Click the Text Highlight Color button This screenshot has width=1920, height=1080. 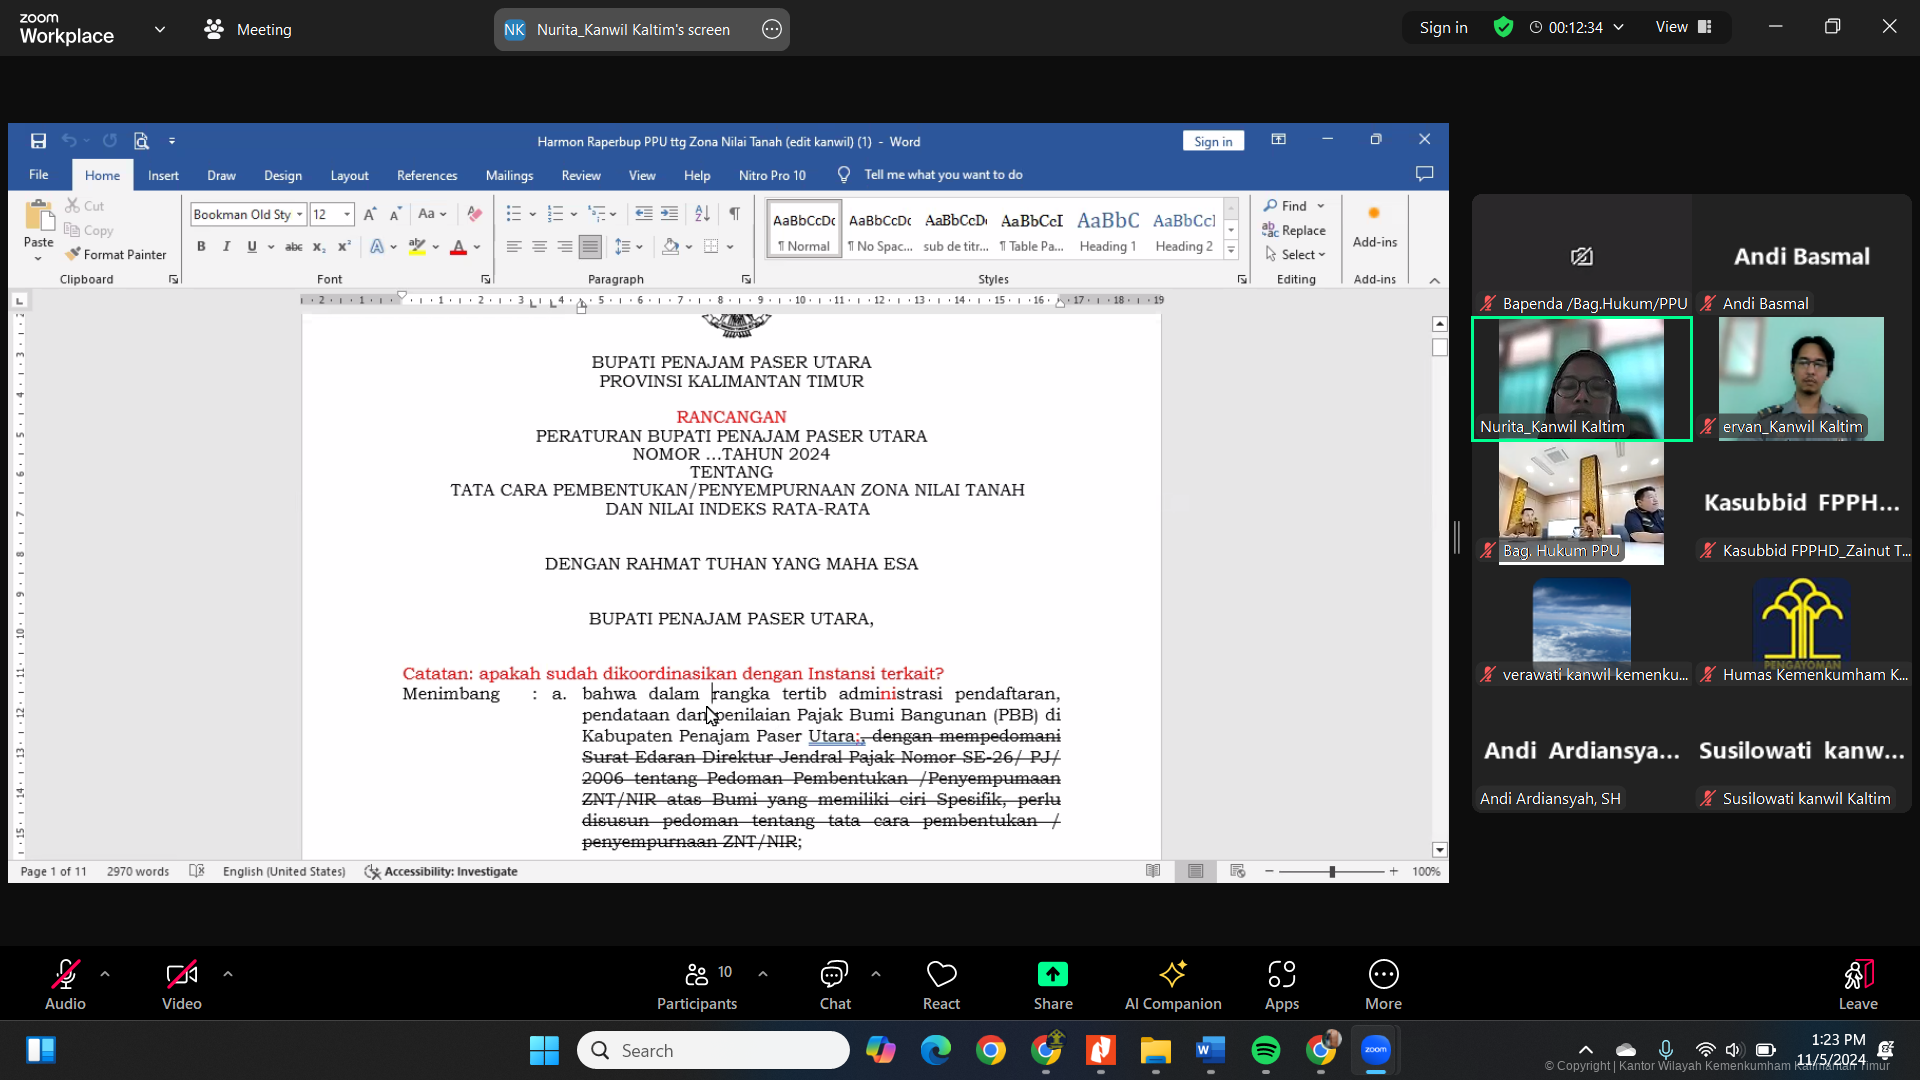[x=417, y=247]
